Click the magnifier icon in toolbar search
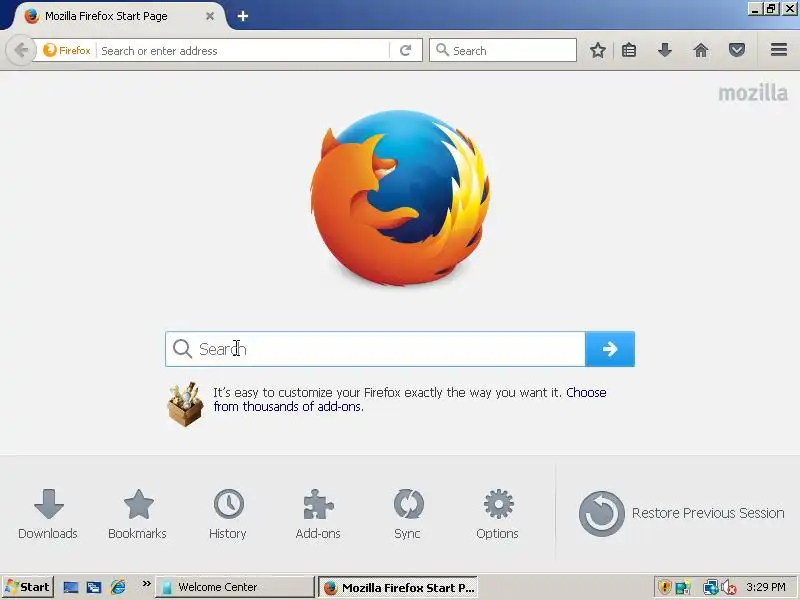This screenshot has width=800, height=600. tap(442, 50)
